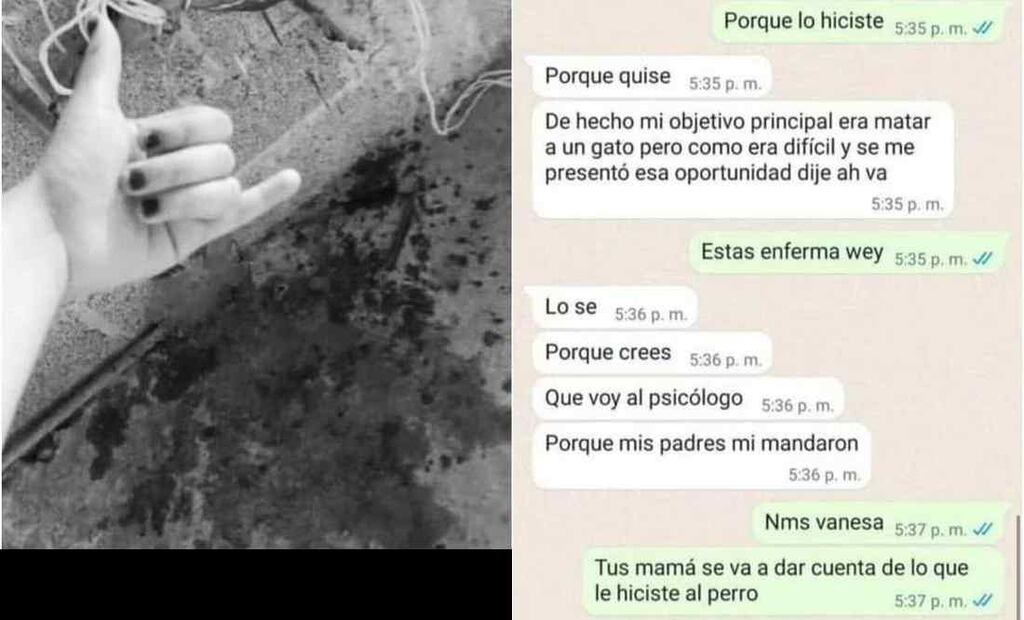Viewport: 1024px width, 620px height.
Task: Click the 5:35 p. m. timestamp on "Porque quise"
Action: coord(725,84)
